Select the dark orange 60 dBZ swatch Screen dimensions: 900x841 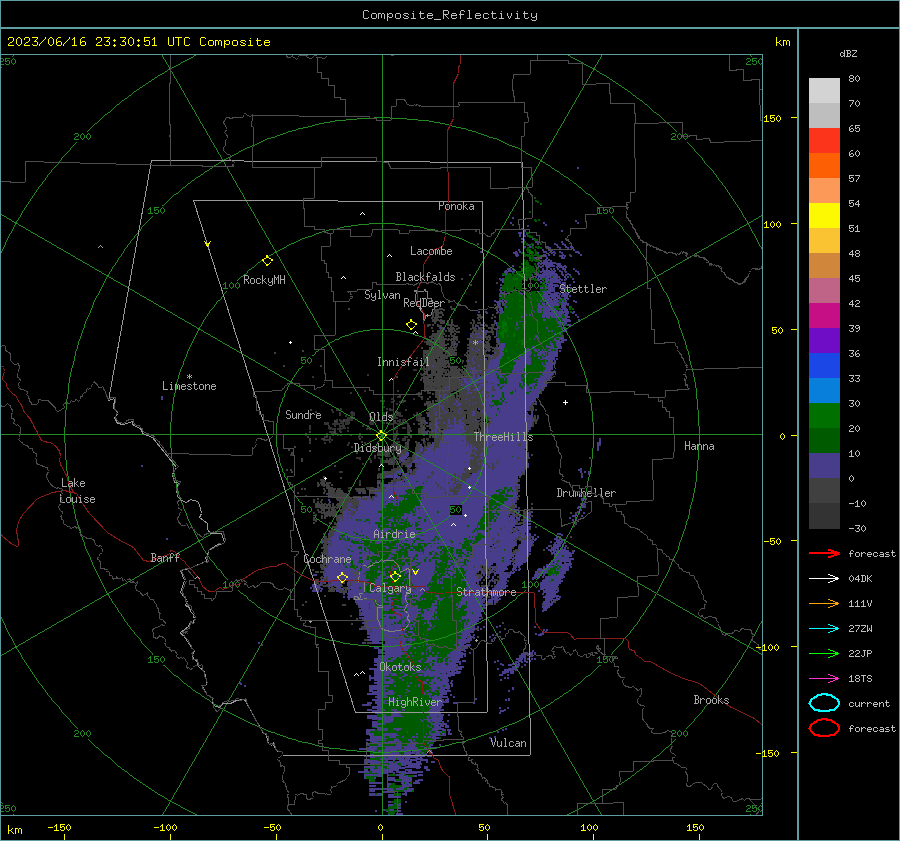click(x=824, y=165)
